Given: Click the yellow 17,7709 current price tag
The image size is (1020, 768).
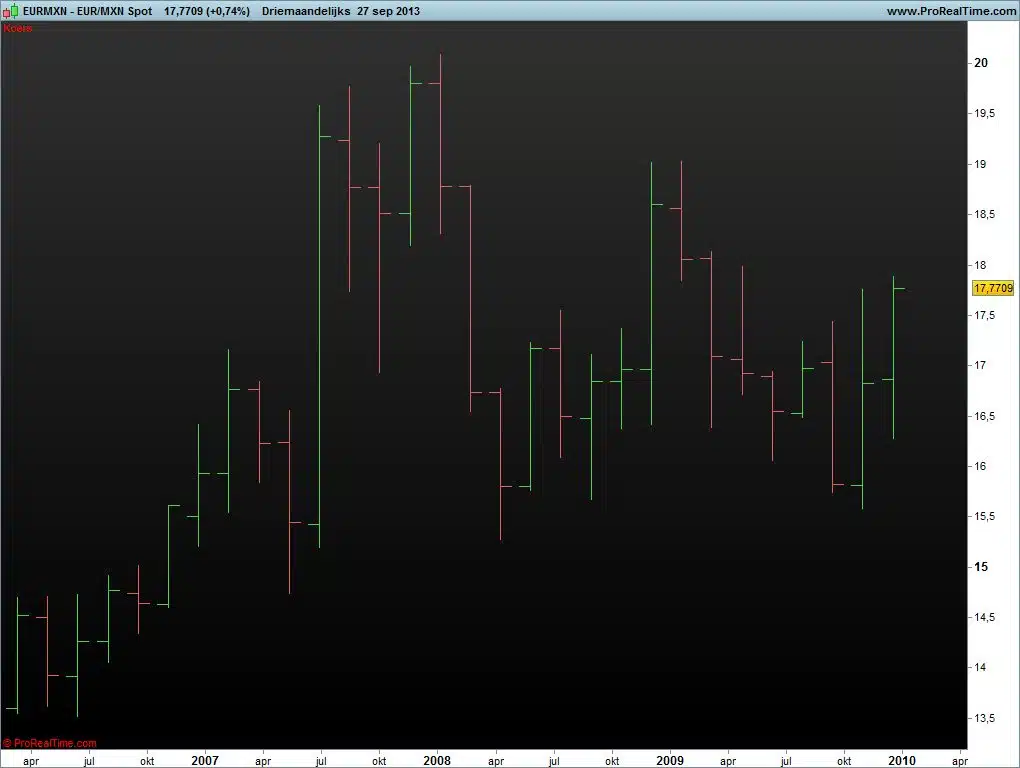Looking at the screenshot, I should (993, 288).
